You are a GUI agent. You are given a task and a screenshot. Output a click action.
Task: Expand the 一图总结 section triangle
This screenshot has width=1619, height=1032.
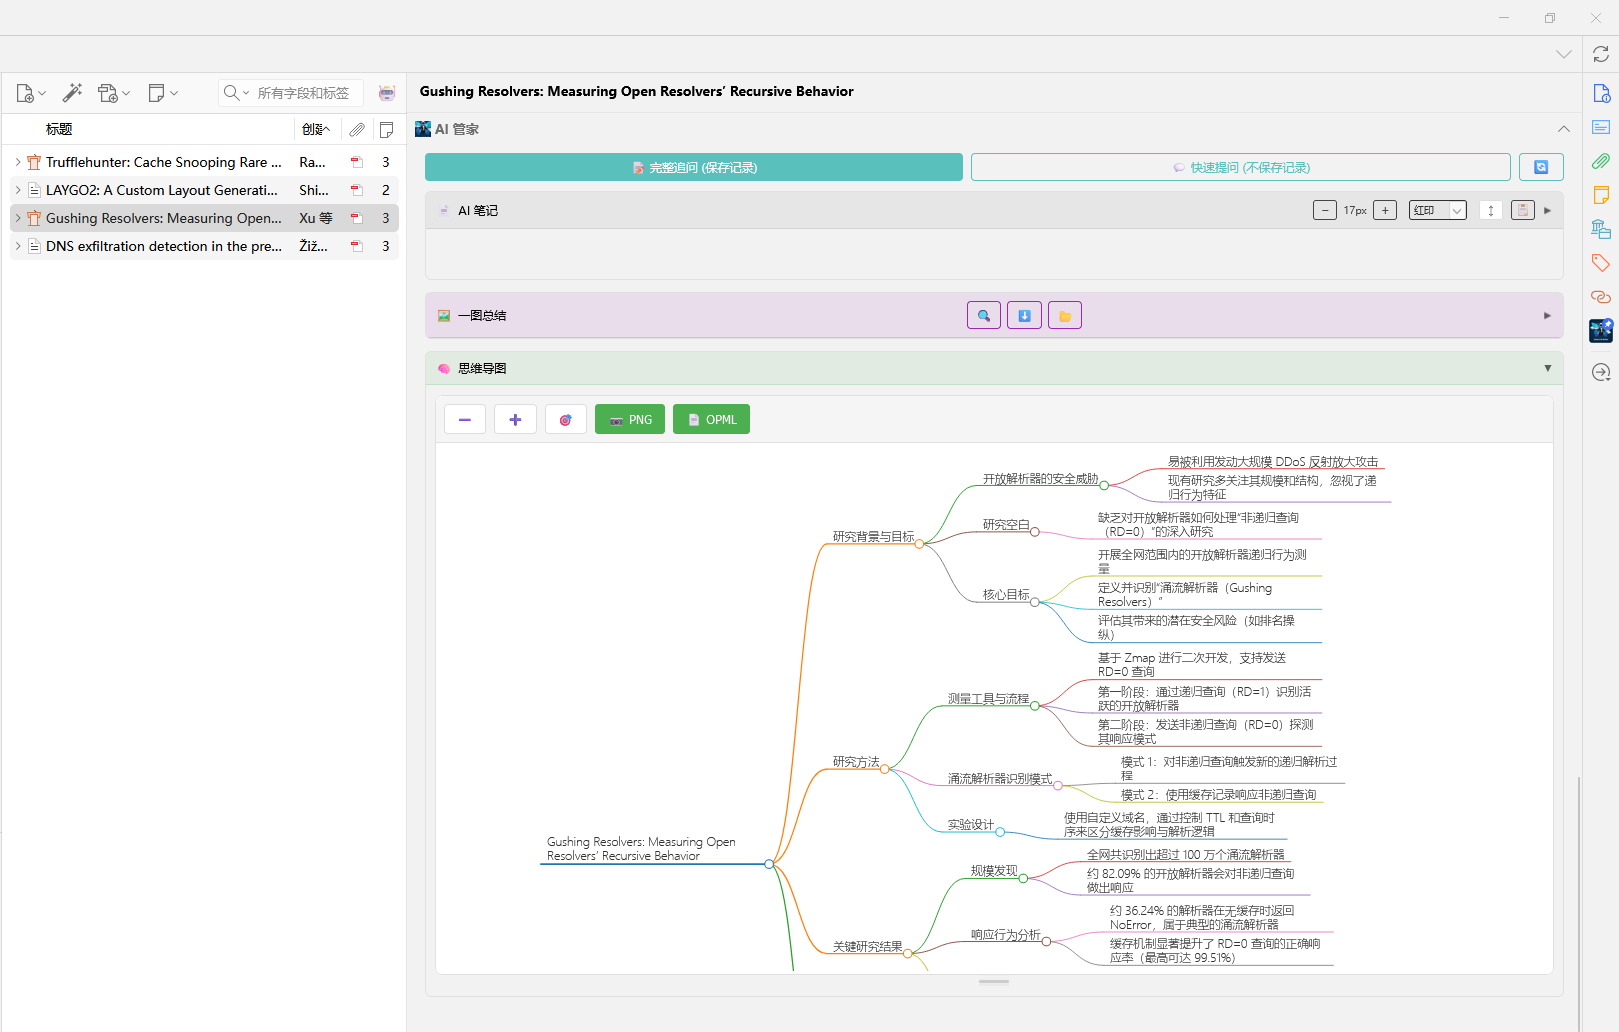[1547, 316]
